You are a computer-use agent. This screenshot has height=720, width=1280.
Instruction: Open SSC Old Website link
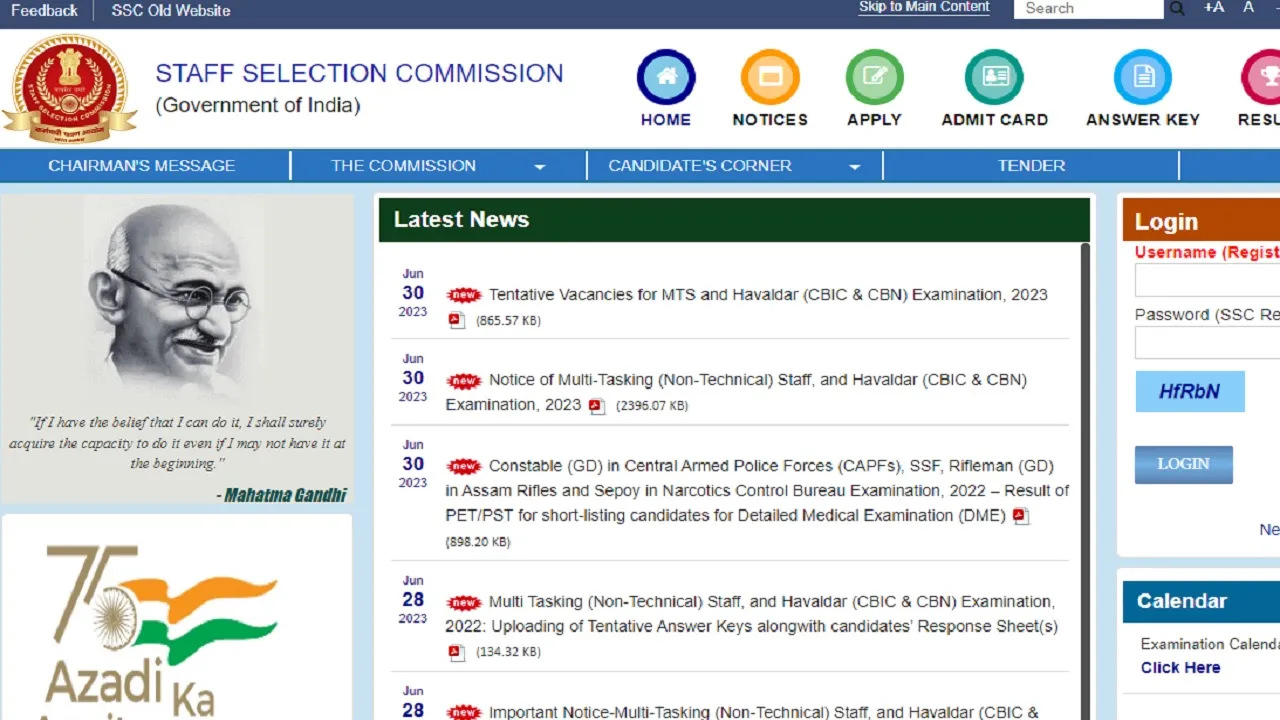click(171, 10)
